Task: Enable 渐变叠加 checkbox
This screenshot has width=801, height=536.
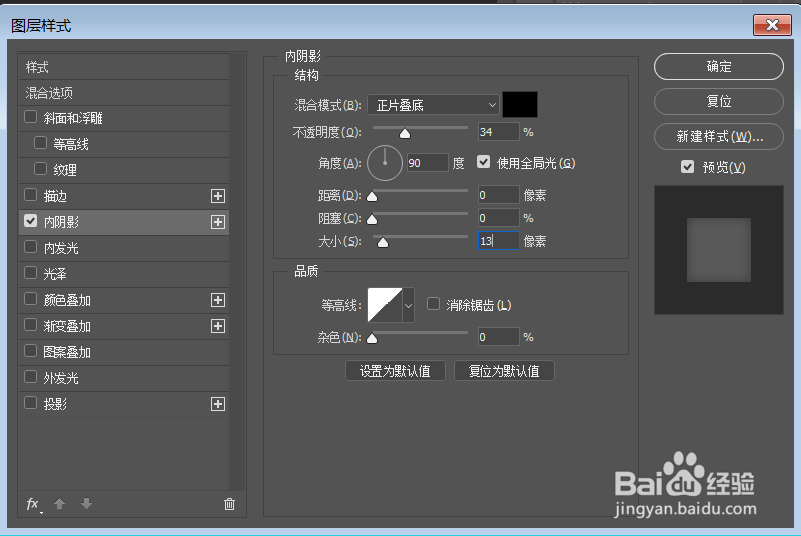Action: point(31,325)
